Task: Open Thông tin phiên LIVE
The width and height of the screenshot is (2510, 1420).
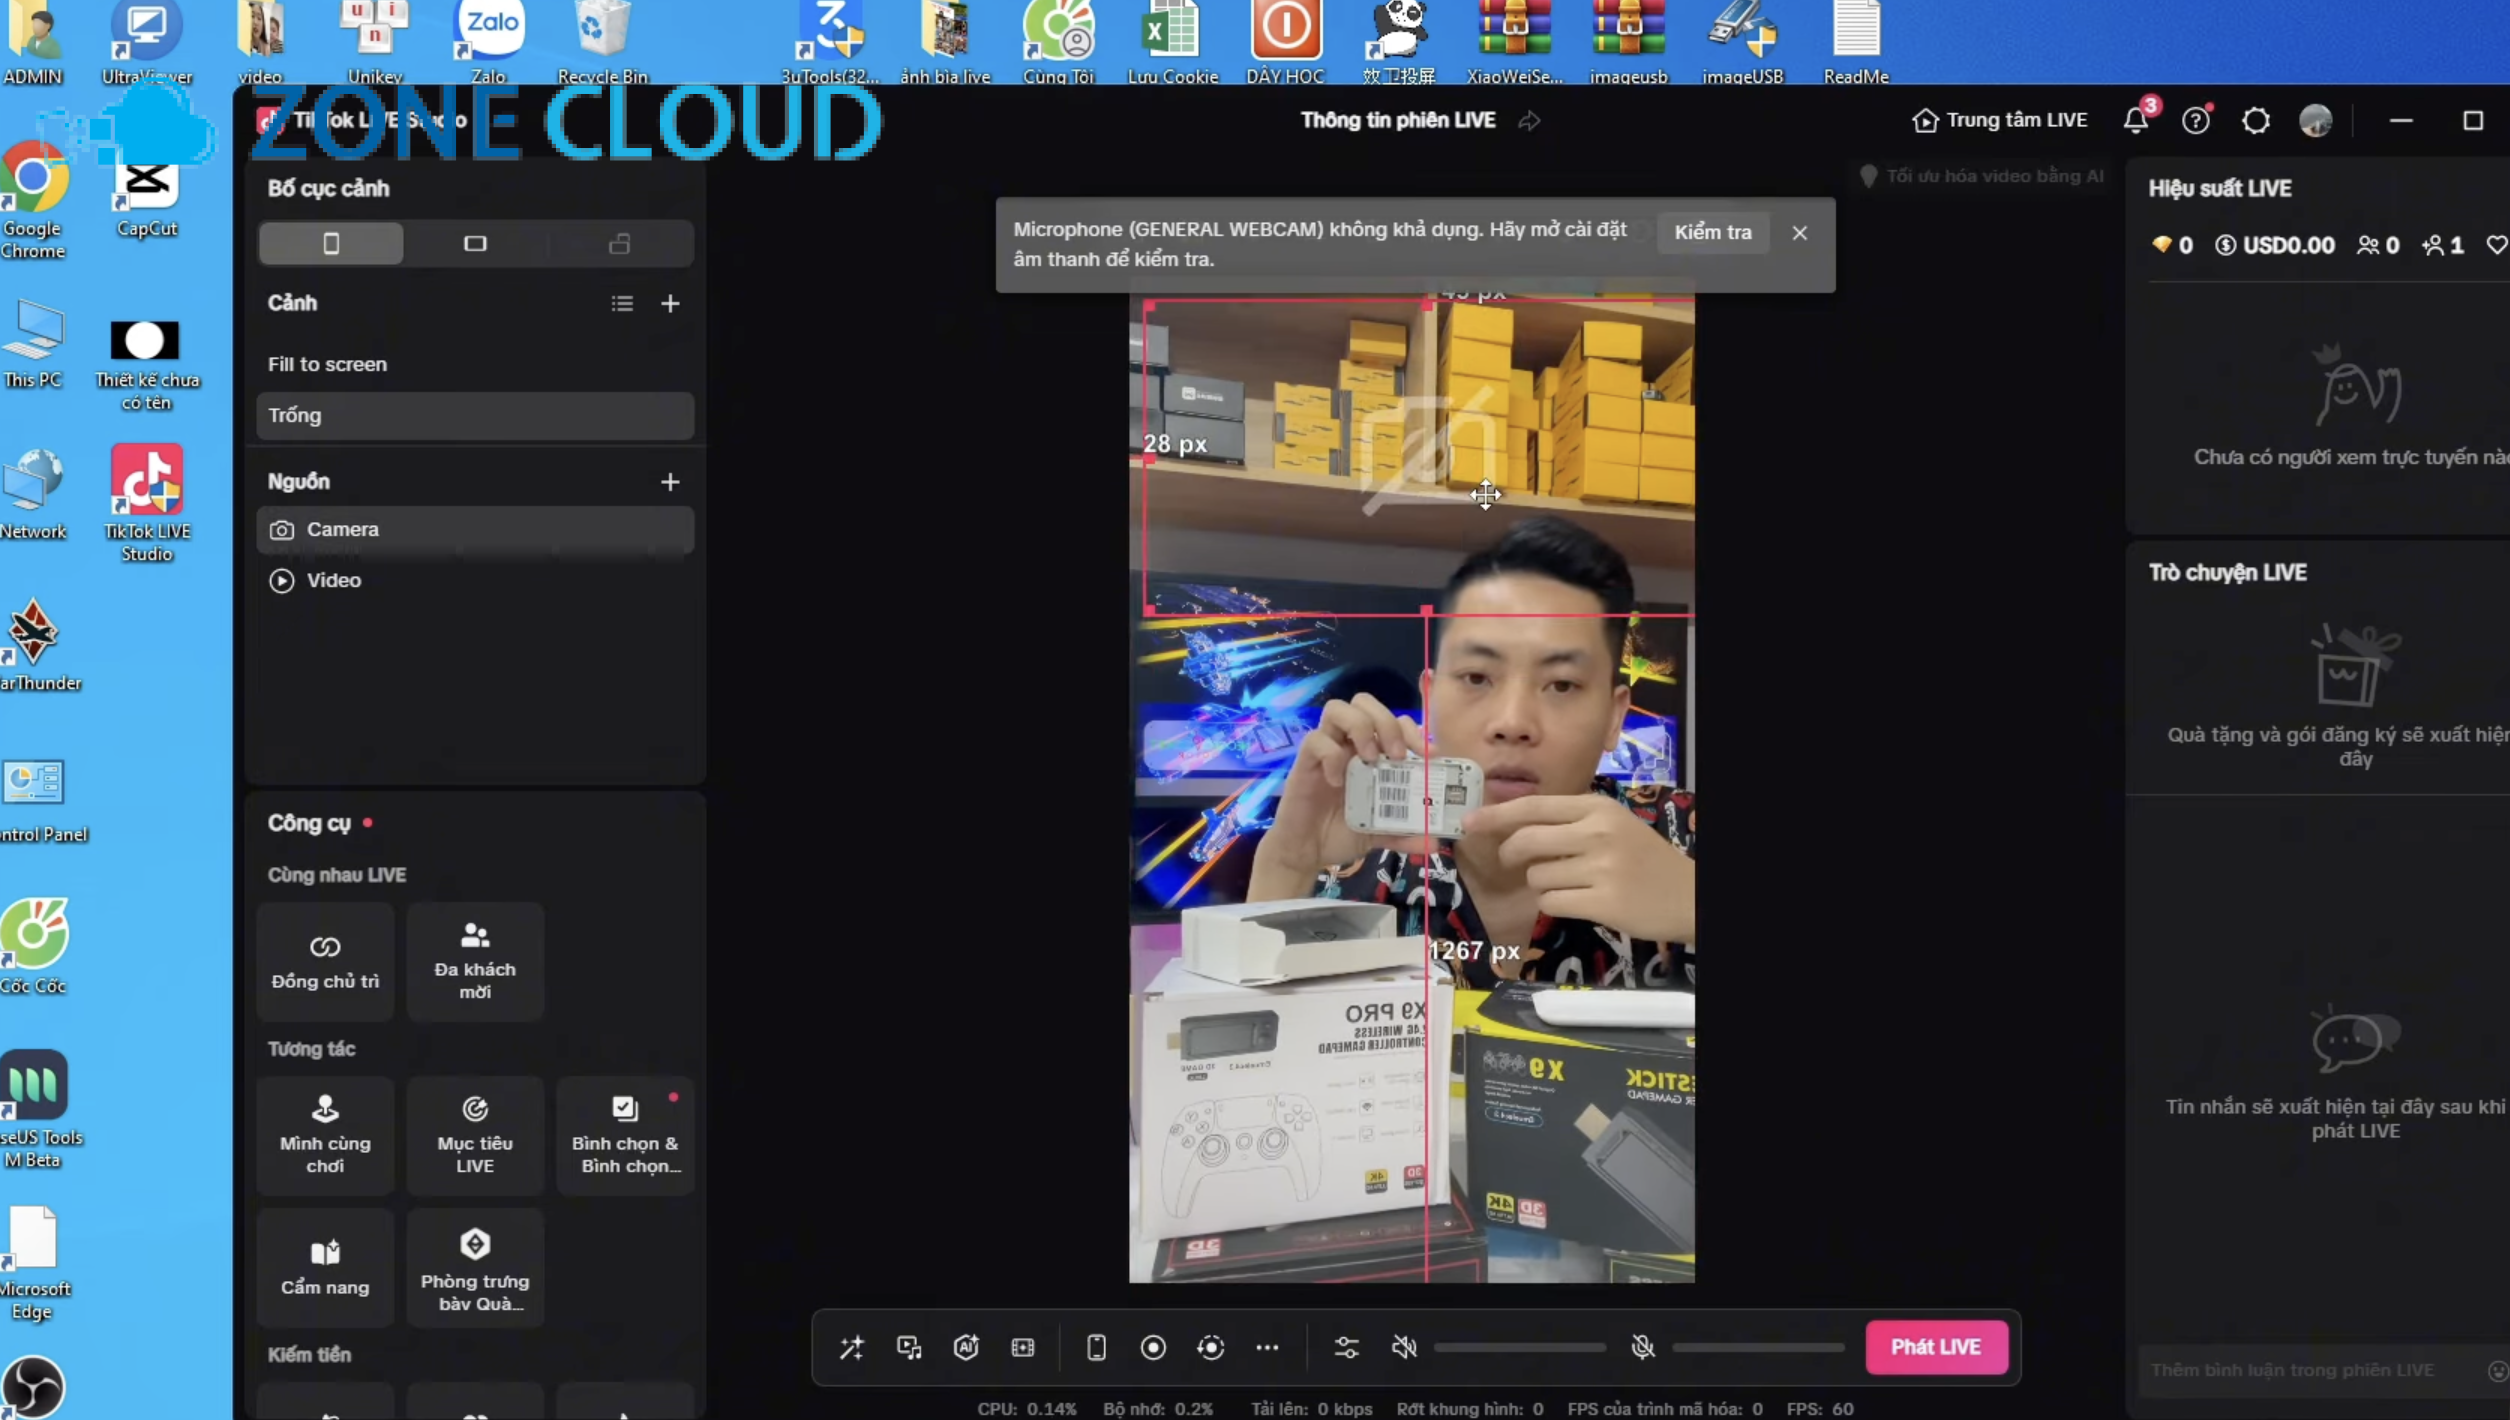Action: click(x=1397, y=120)
